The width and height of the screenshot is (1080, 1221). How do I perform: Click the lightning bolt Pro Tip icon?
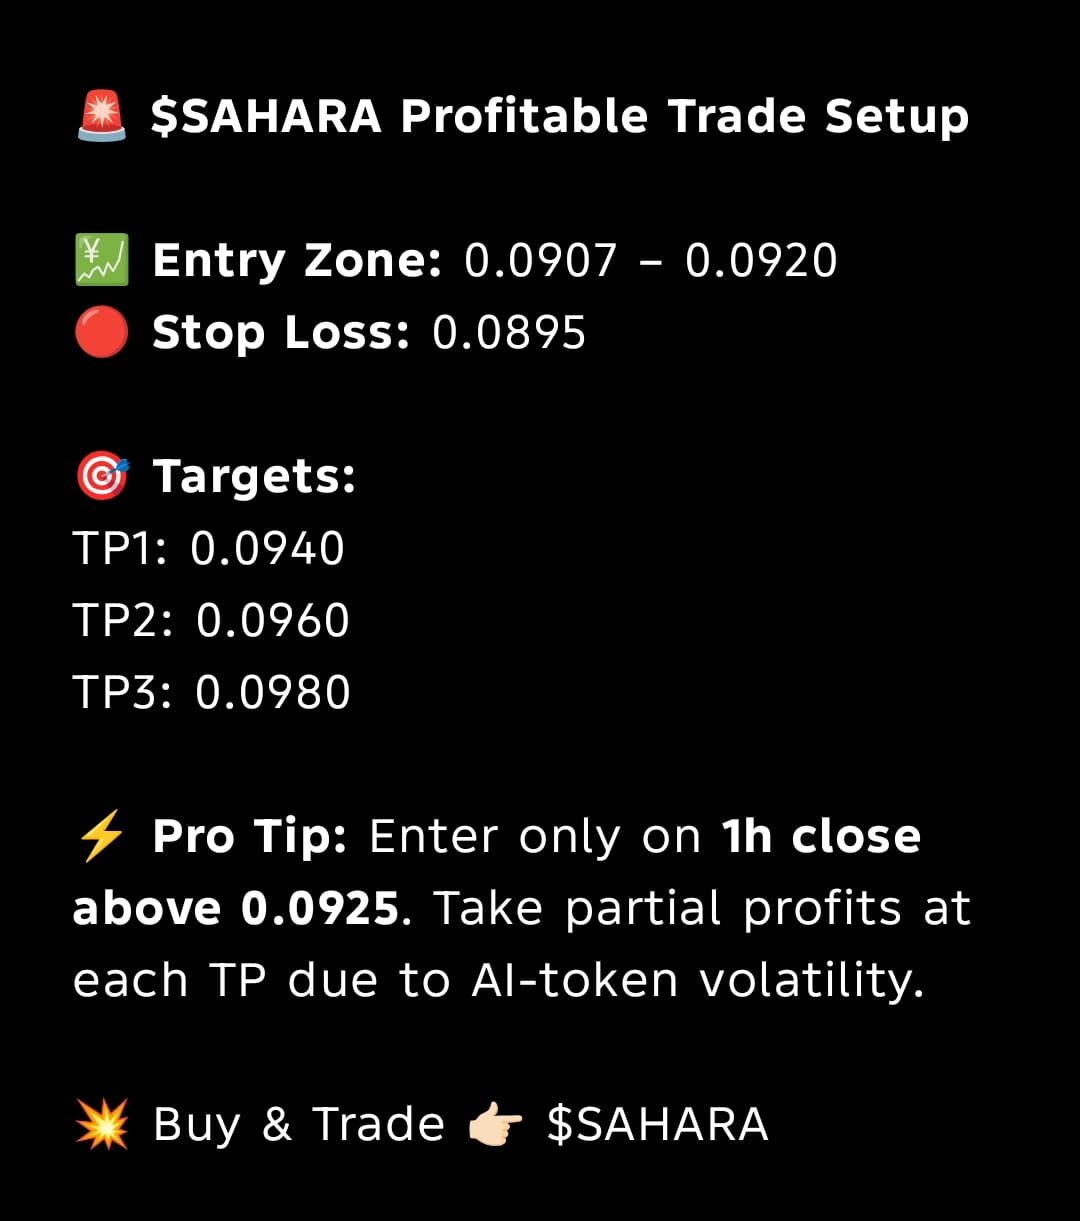point(100,837)
